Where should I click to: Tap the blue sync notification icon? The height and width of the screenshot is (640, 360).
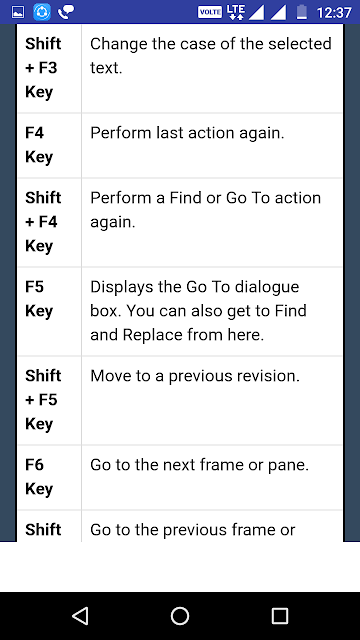tap(42, 12)
